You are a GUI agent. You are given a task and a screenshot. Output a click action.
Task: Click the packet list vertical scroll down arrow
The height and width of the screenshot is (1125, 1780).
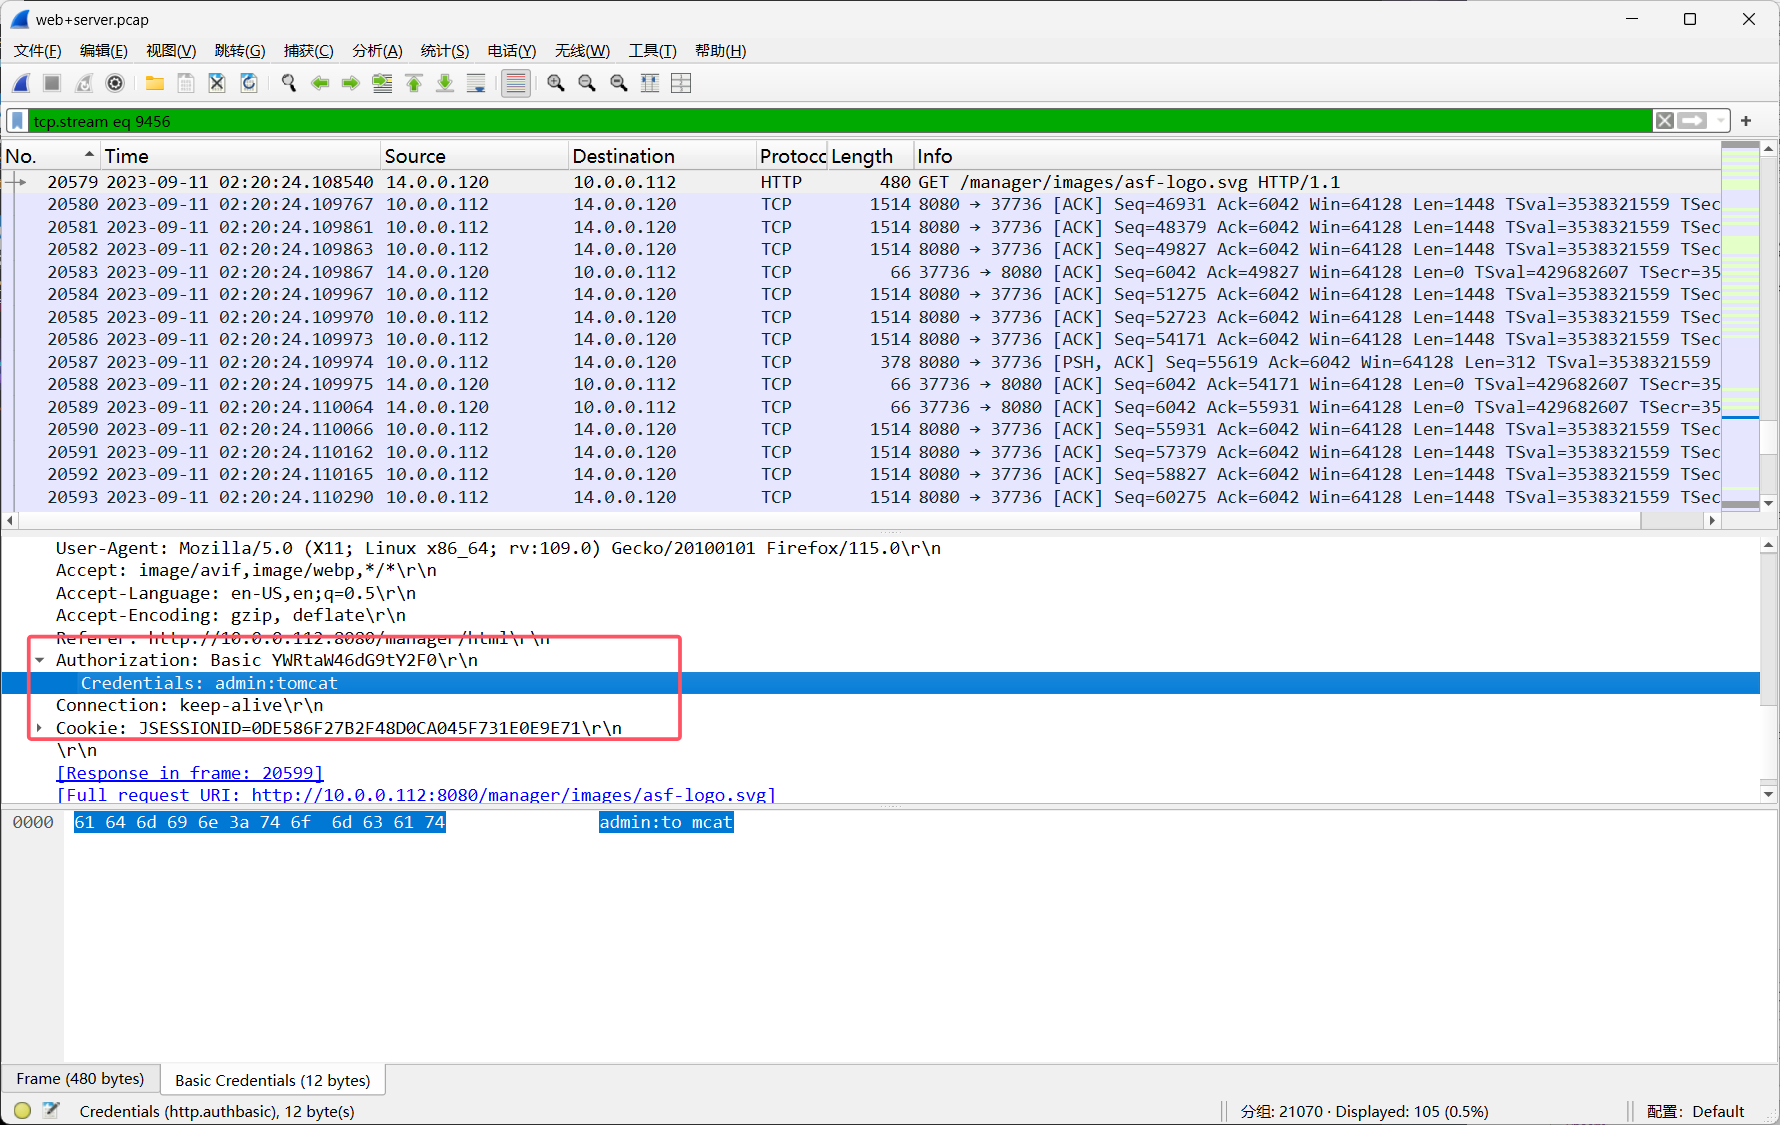point(1769,503)
